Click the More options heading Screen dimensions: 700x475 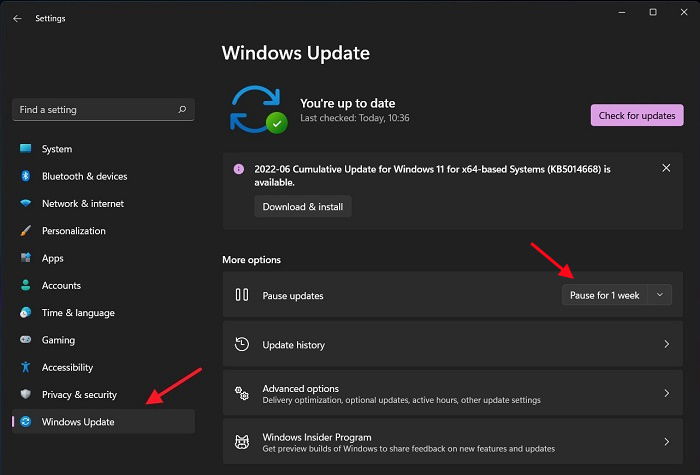pyautogui.click(x=251, y=259)
